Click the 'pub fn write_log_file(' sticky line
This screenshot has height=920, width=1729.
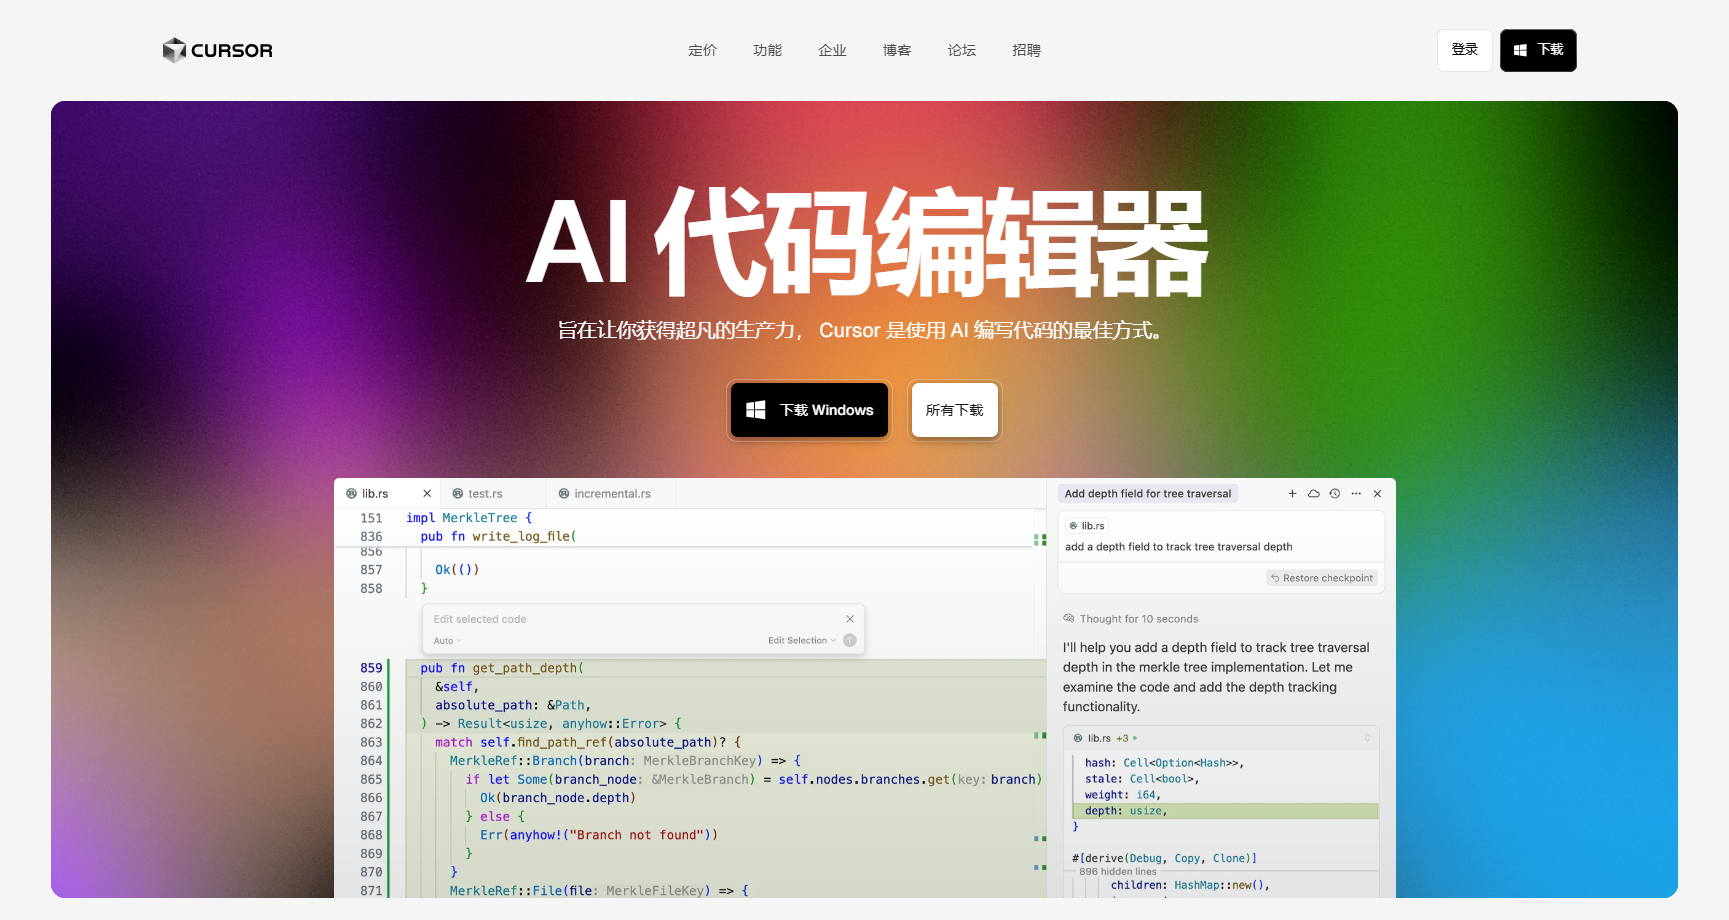(498, 537)
